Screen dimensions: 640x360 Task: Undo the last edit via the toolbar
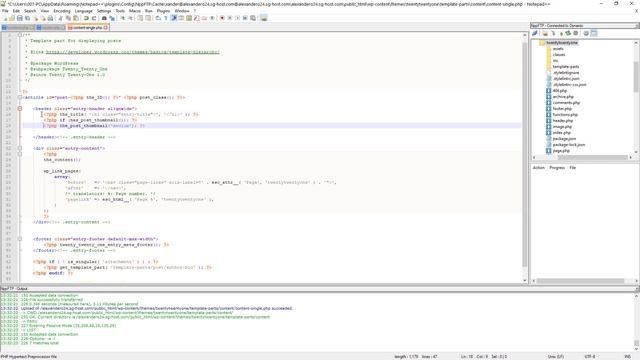coord(86,18)
